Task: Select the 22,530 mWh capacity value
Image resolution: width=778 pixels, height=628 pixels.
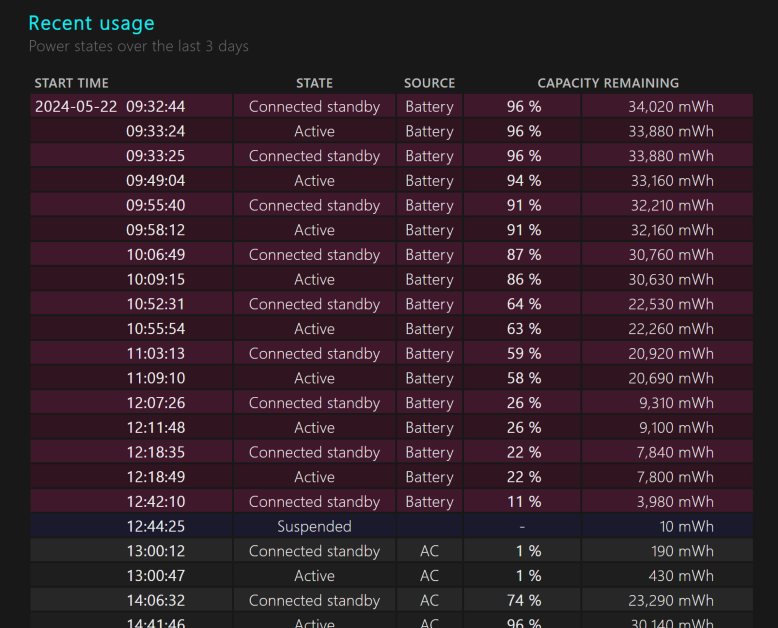Action: pyautogui.click(x=671, y=304)
